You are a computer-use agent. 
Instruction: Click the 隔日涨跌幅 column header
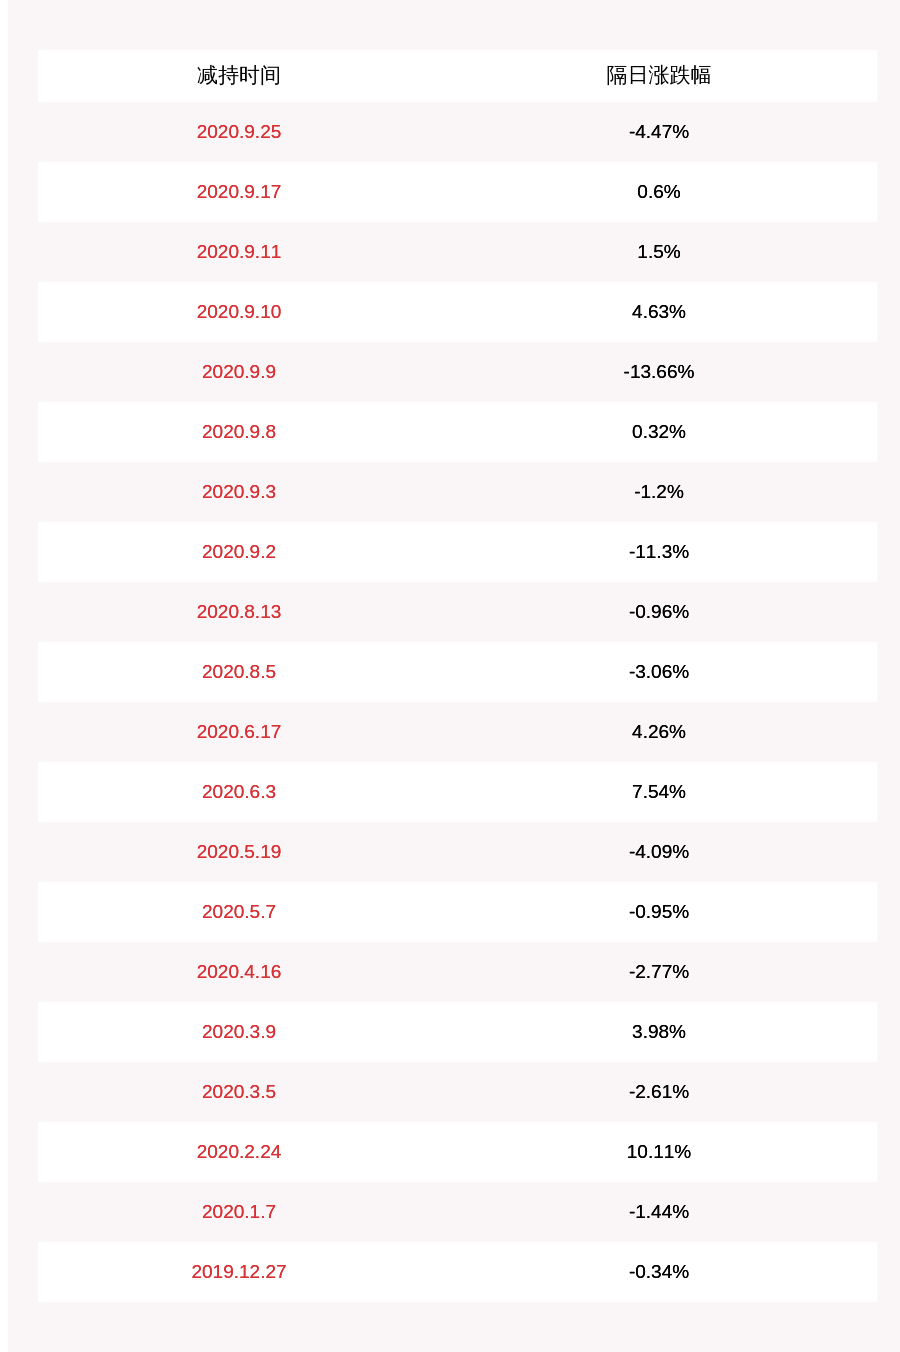(x=658, y=76)
